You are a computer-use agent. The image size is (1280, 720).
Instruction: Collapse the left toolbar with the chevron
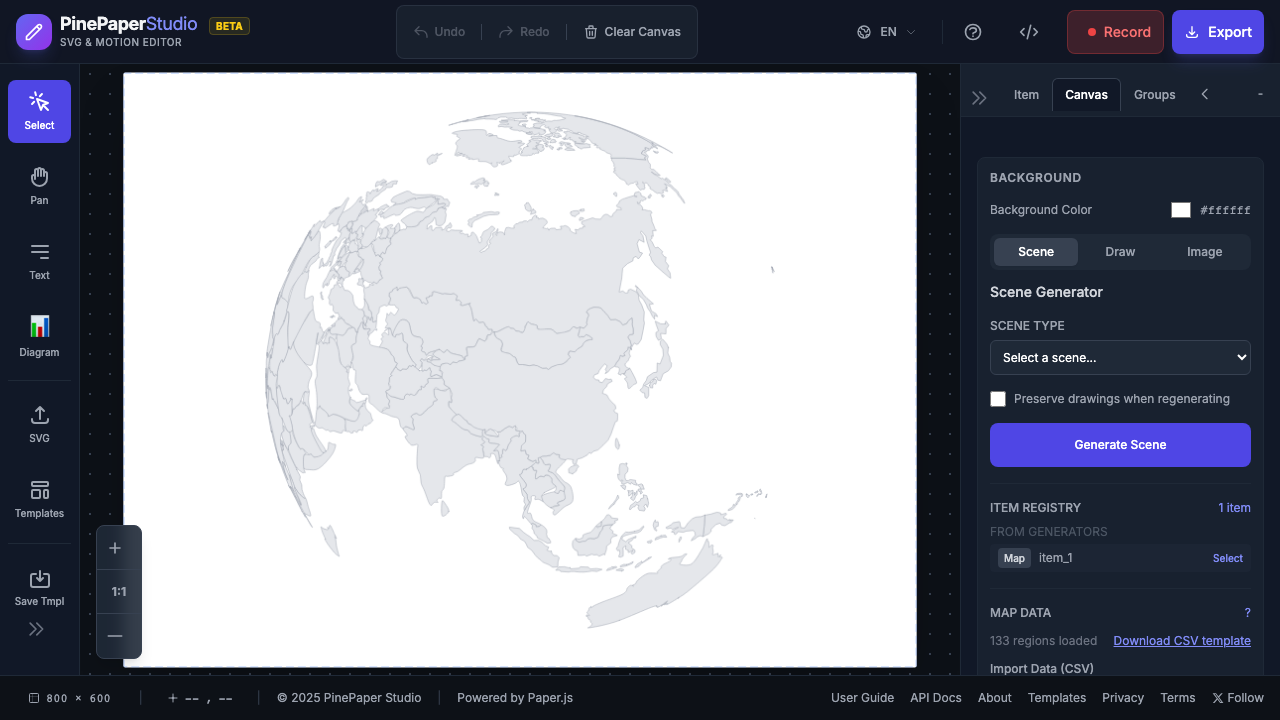36,628
